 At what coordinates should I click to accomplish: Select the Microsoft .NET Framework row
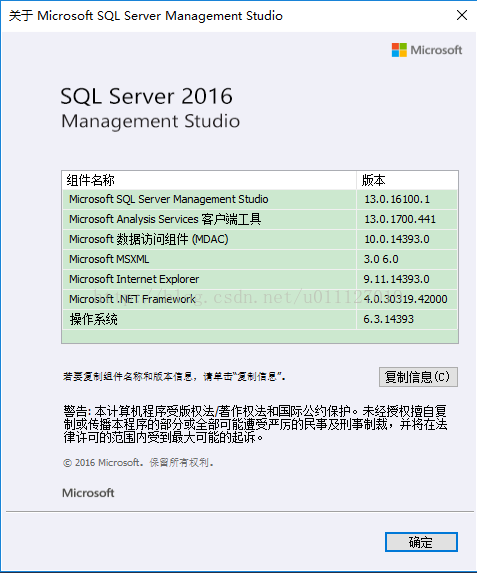pyautogui.click(x=260, y=299)
